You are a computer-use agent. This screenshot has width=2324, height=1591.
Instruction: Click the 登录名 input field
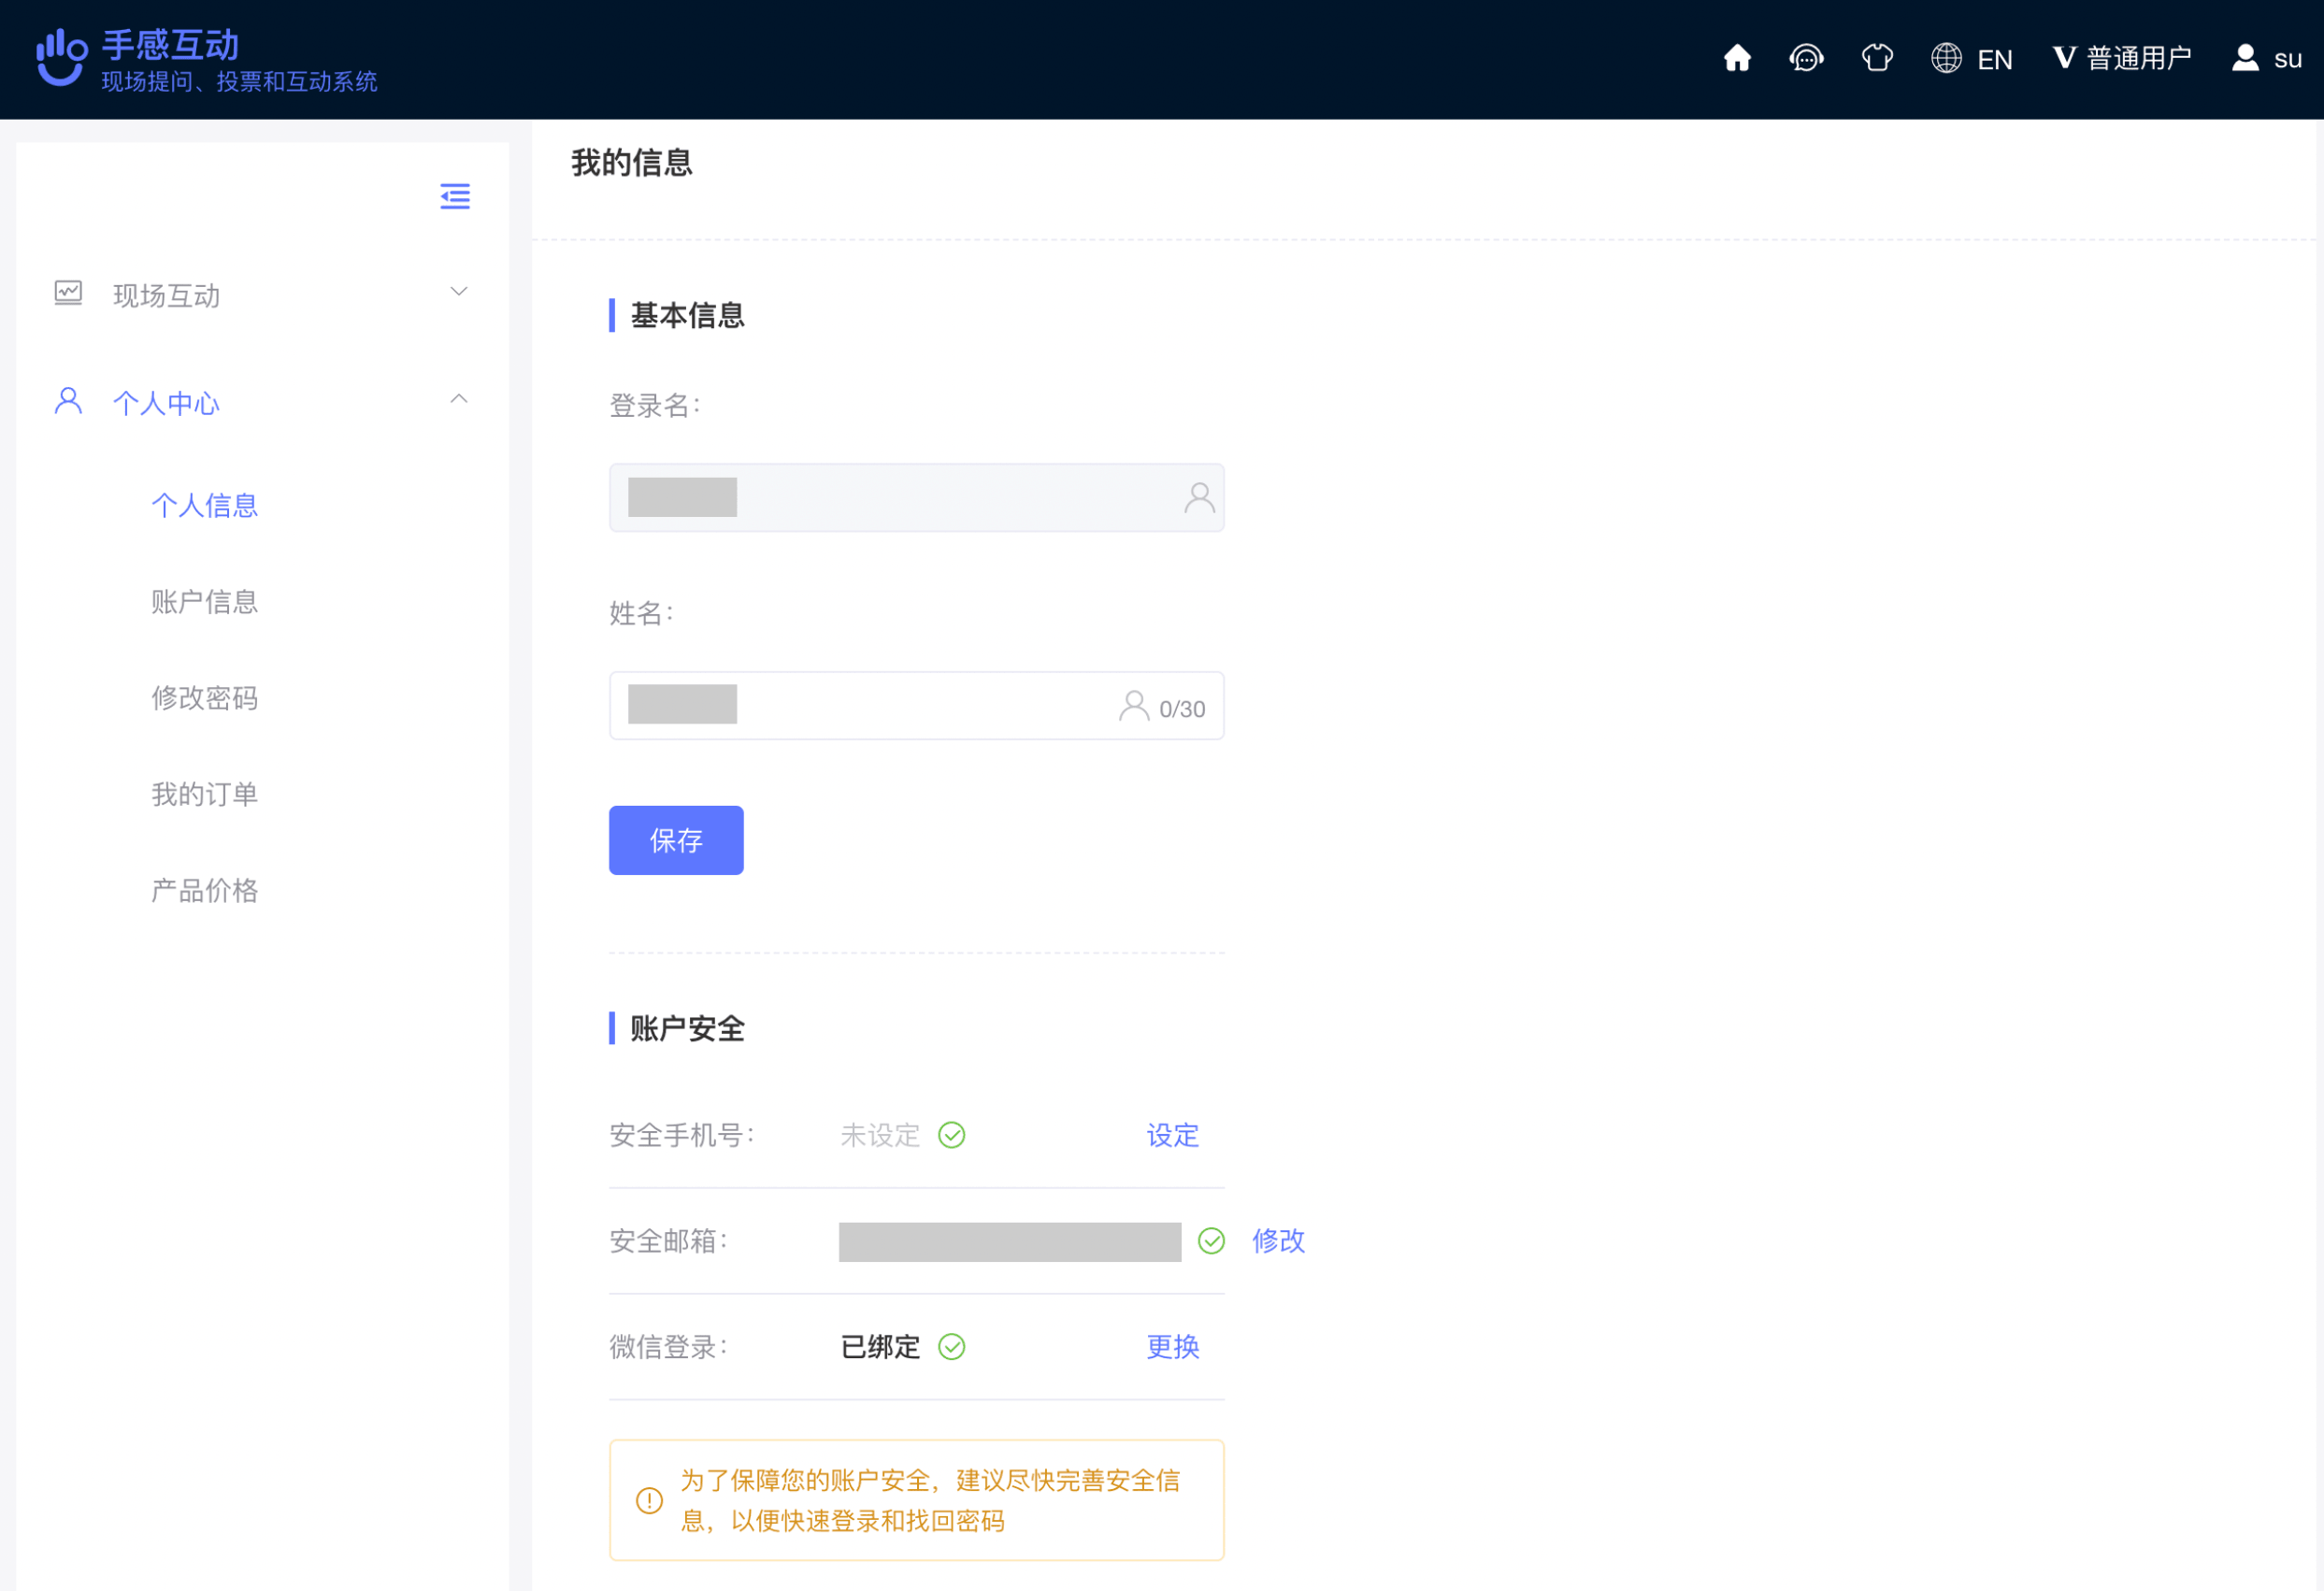coord(916,497)
